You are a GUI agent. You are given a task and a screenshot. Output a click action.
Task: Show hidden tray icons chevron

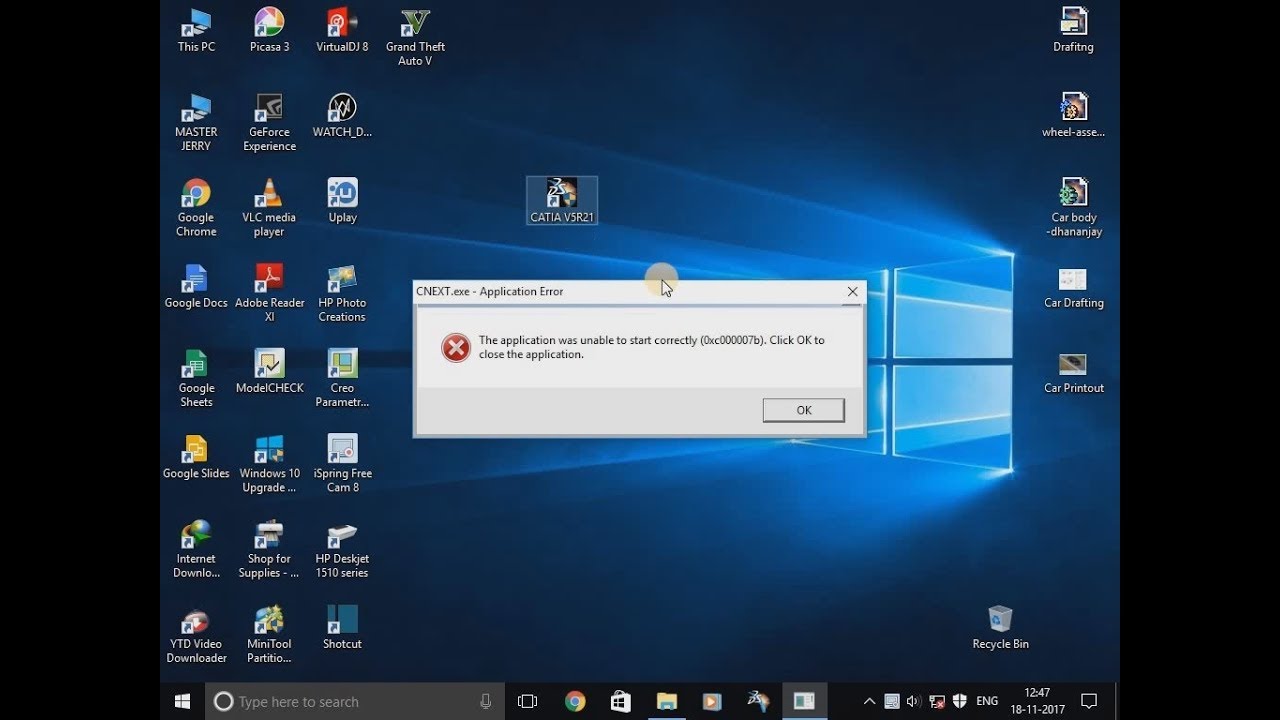click(869, 701)
